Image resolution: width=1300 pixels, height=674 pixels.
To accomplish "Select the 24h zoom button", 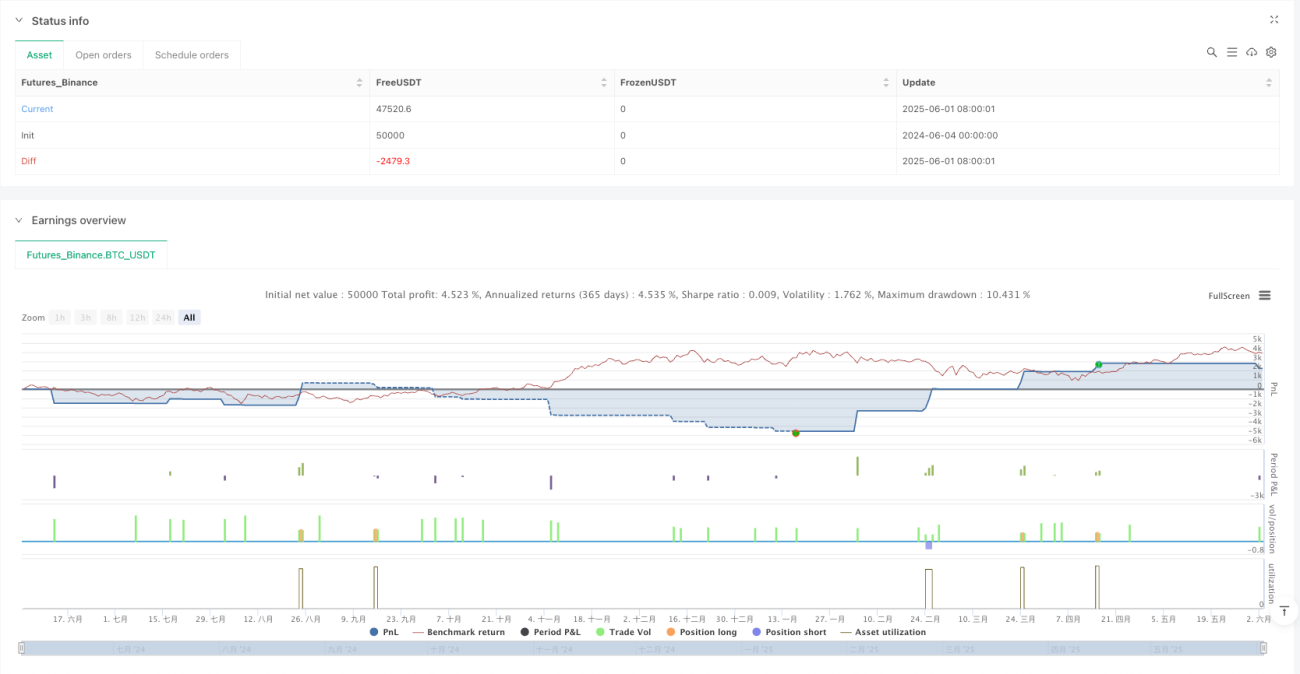I will point(163,317).
